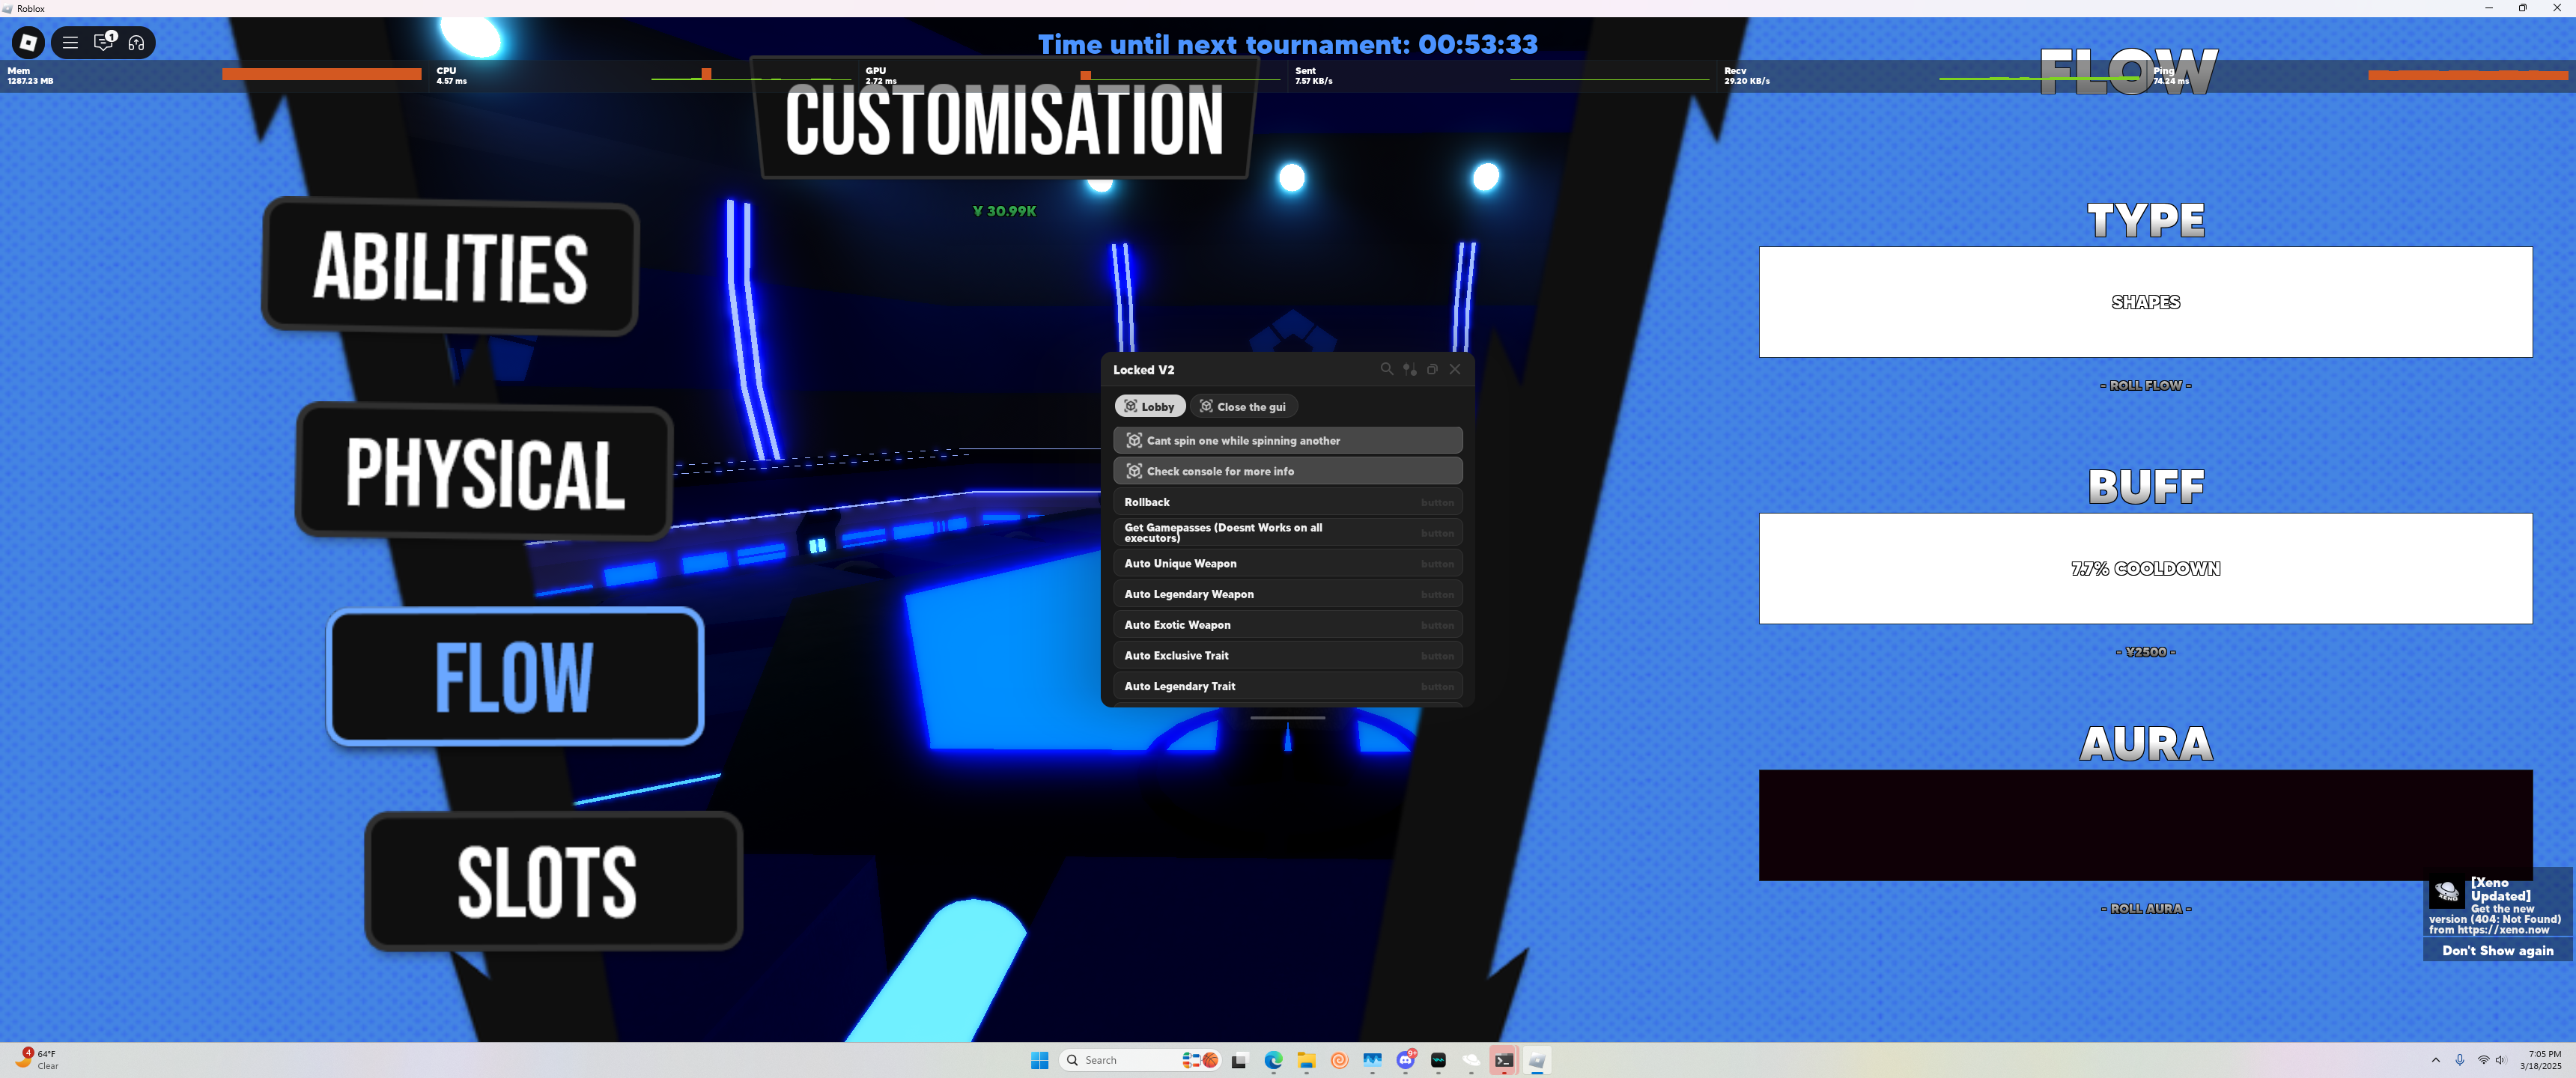Open the hamburger menu icon
The width and height of the screenshot is (2576, 1078).
[70, 42]
